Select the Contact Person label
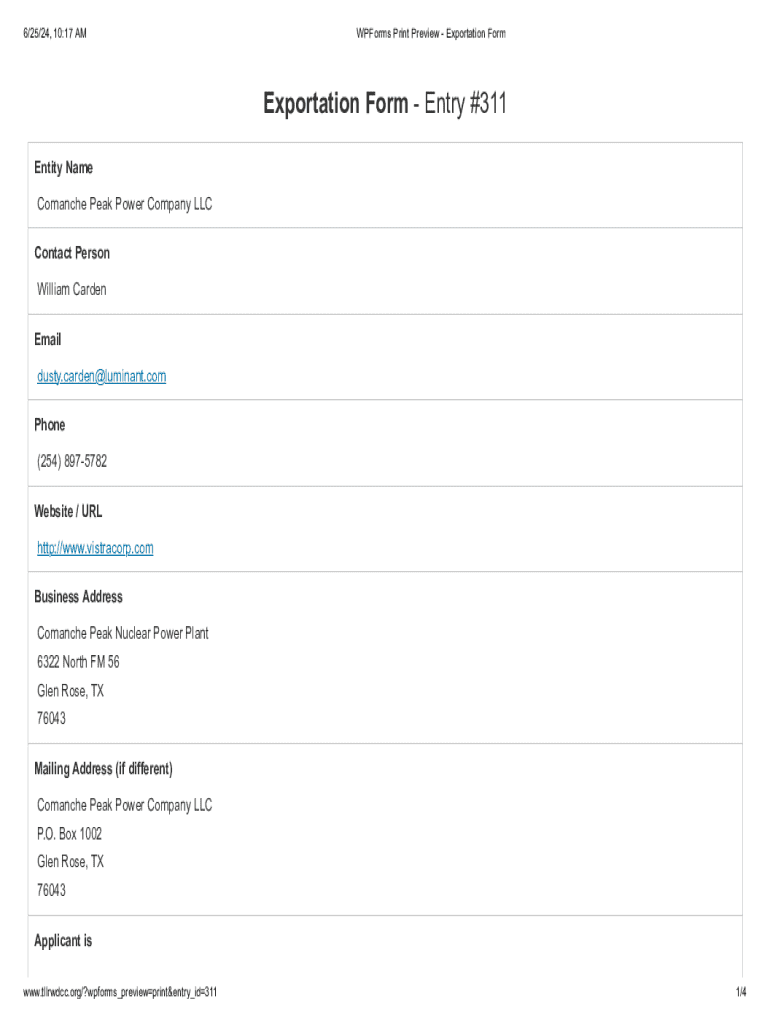 coord(72,253)
